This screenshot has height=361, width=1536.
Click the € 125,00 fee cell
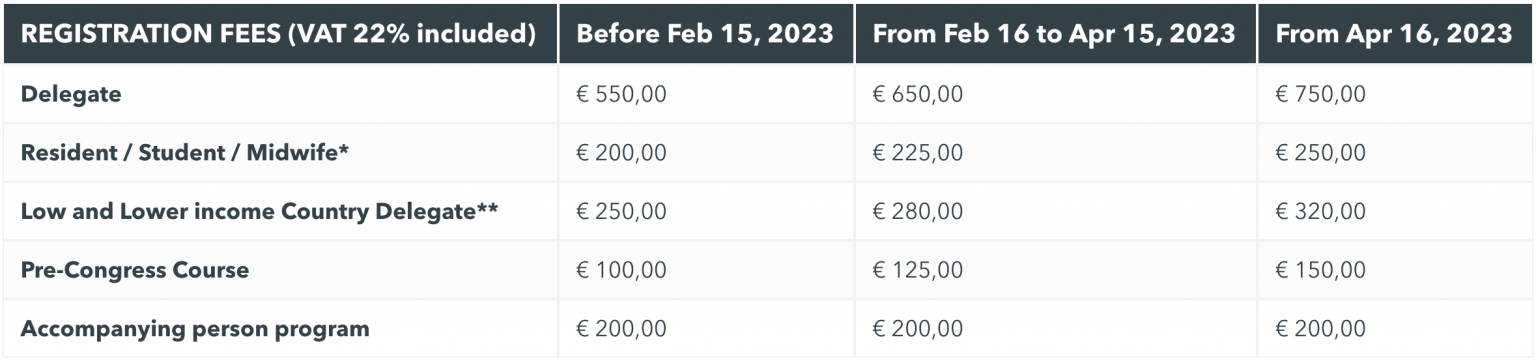click(918, 270)
